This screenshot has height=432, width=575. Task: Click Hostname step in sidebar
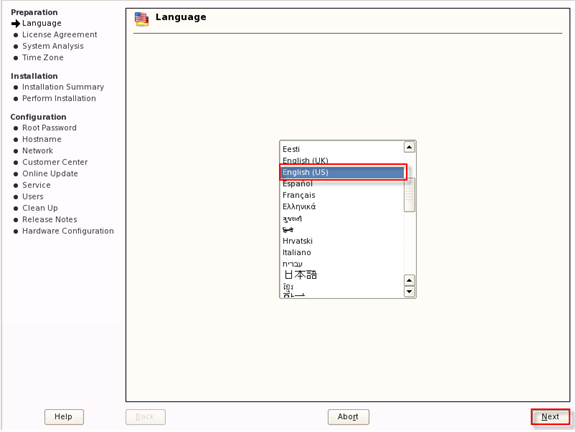click(42, 139)
